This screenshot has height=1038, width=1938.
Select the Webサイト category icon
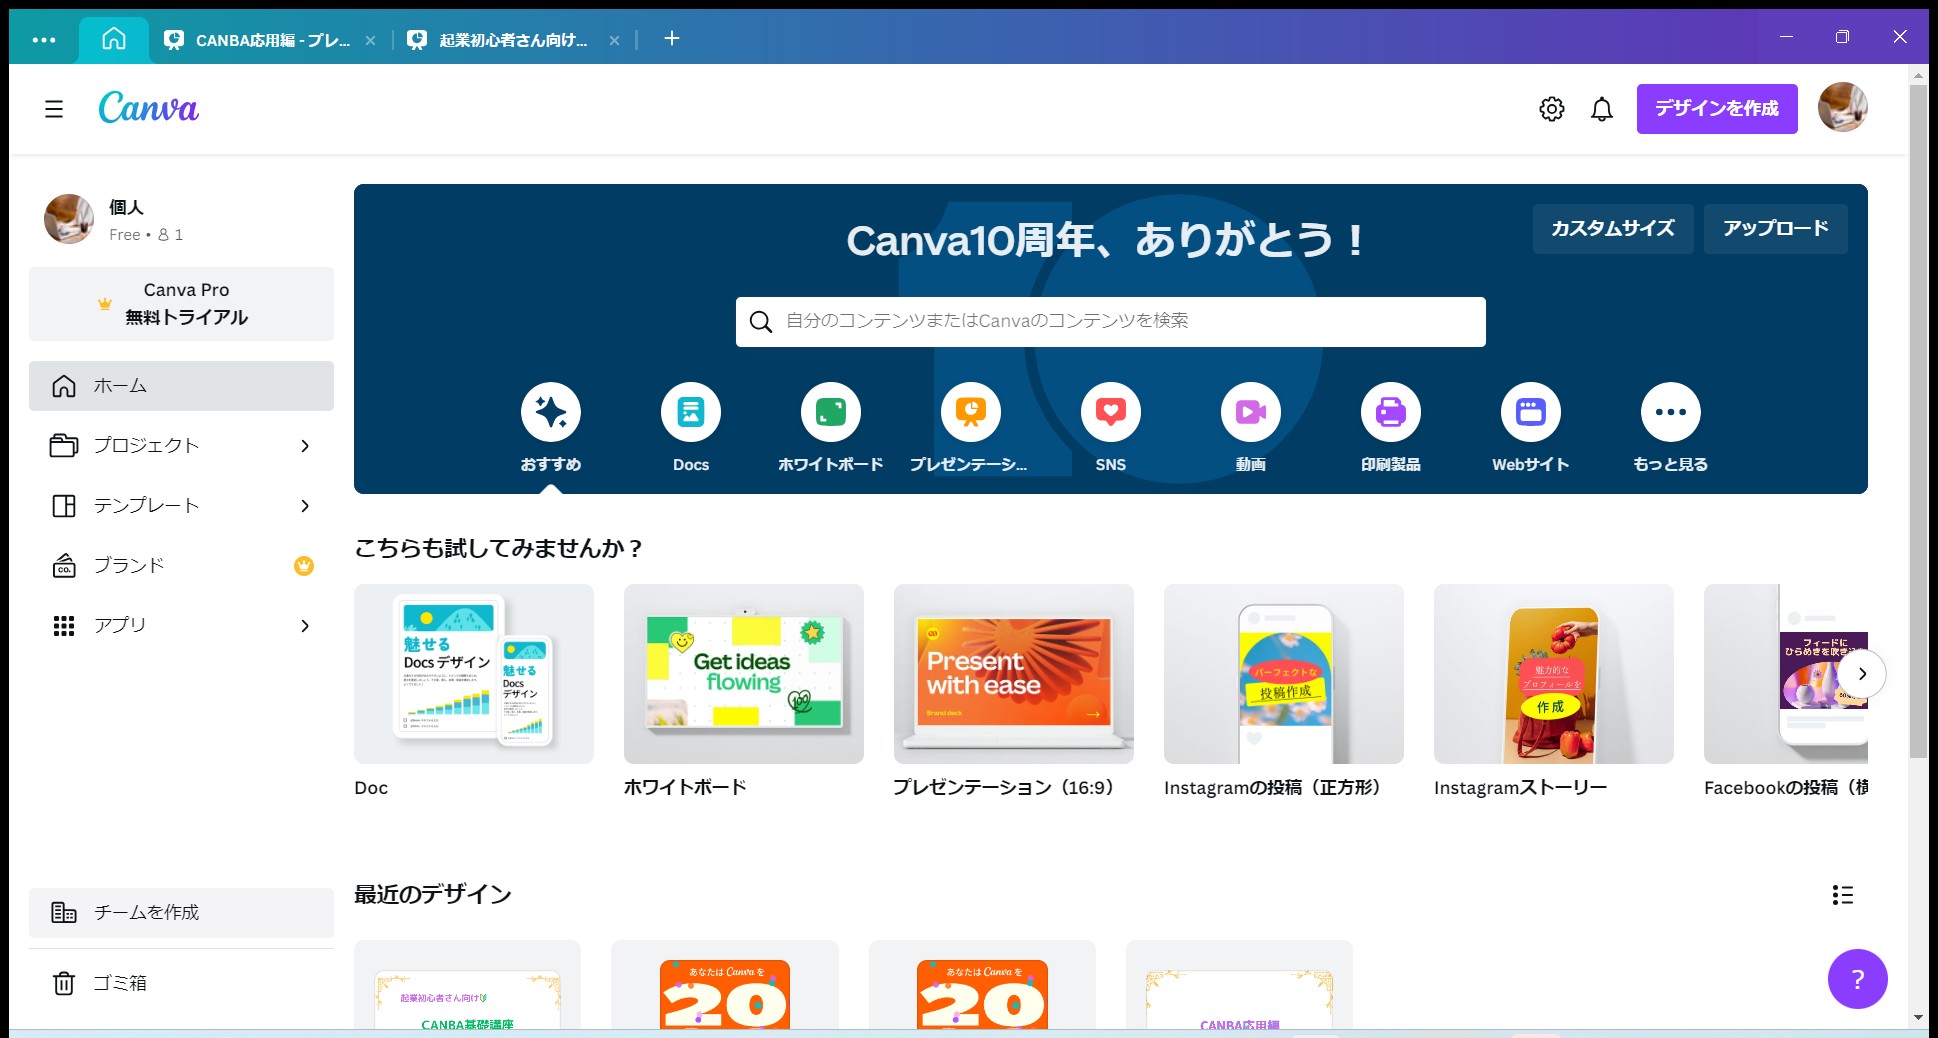point(1531,412)
